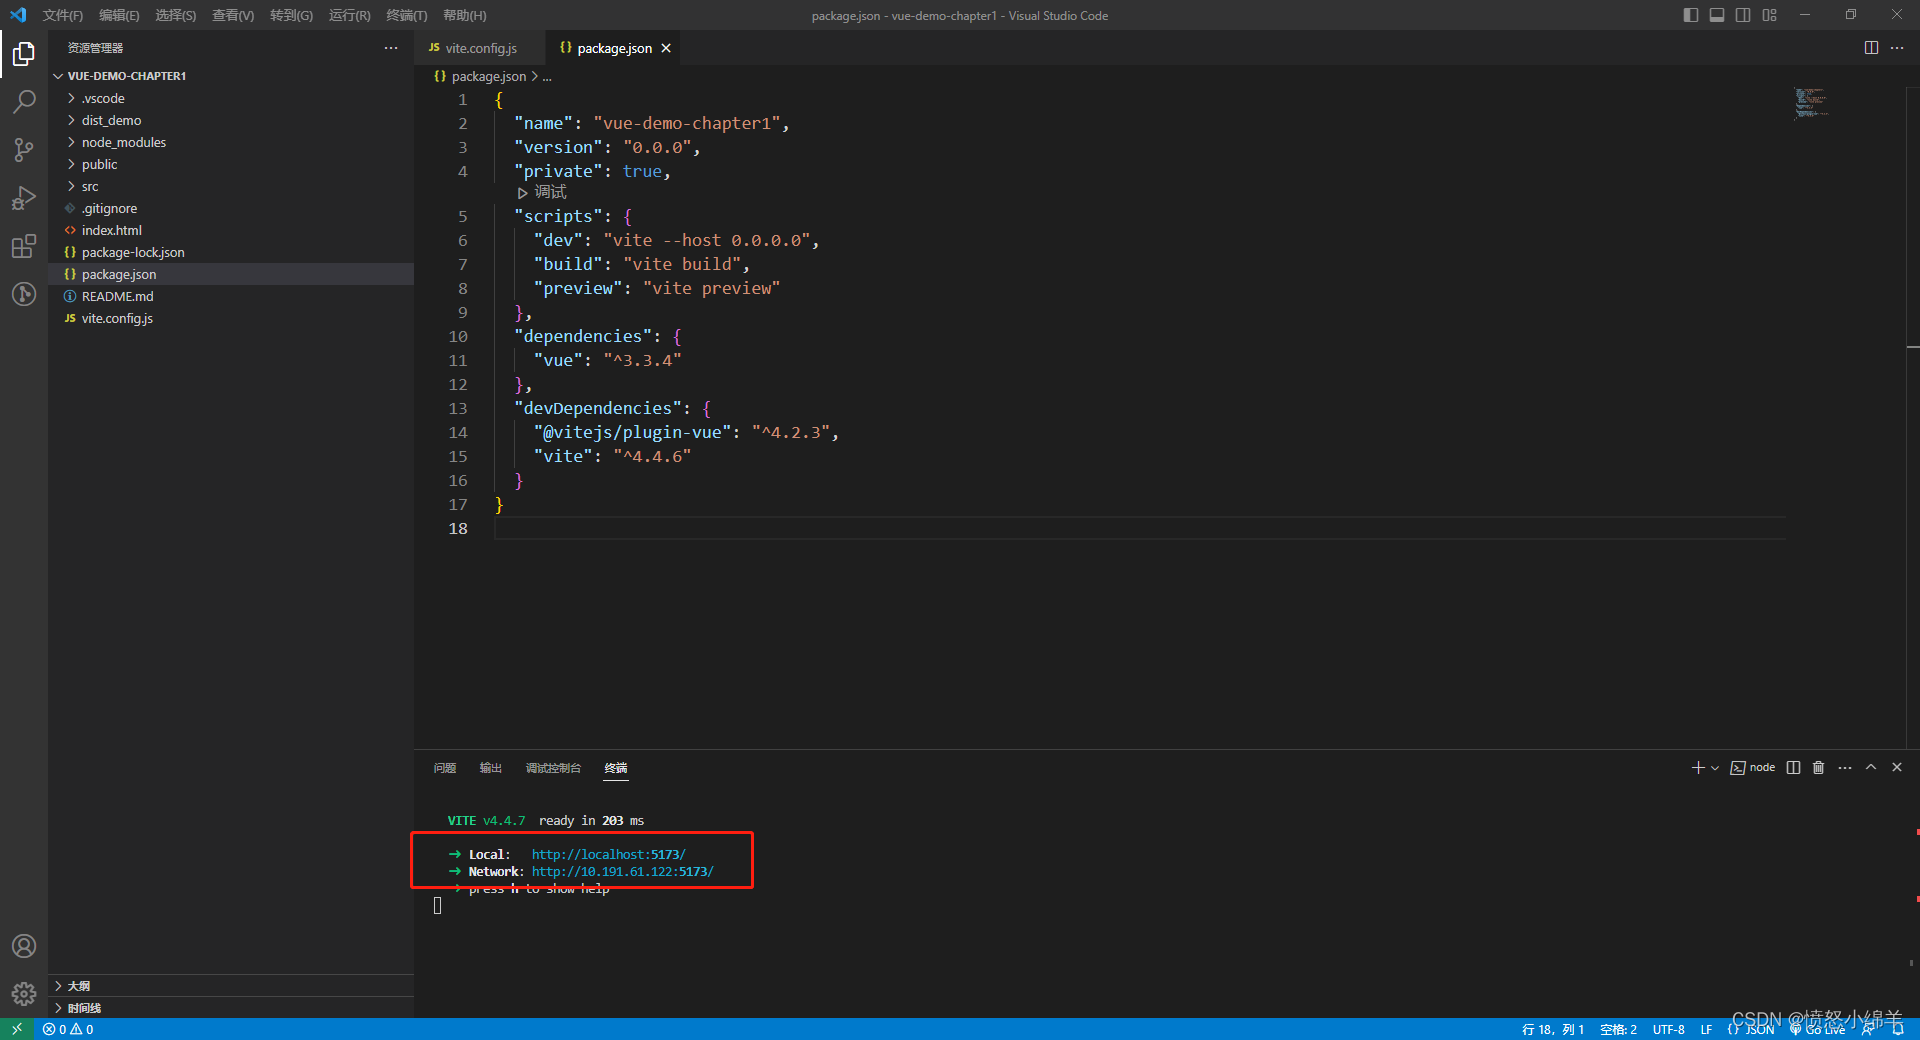1920x1040 pixels.
Task: Expand the Outline (大纲) section
Action: [231, 986]
